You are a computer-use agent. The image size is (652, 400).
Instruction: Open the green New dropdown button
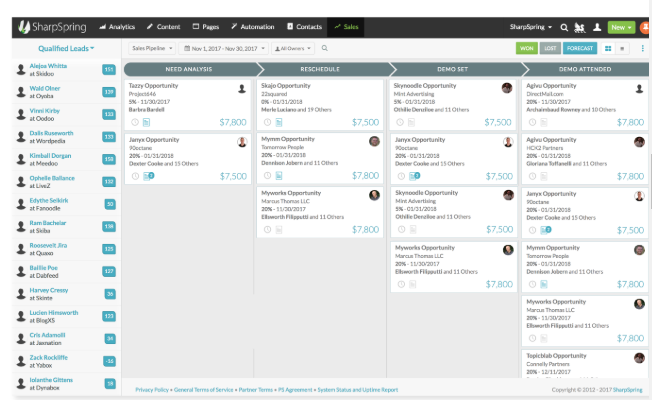(x=621, y=27)
